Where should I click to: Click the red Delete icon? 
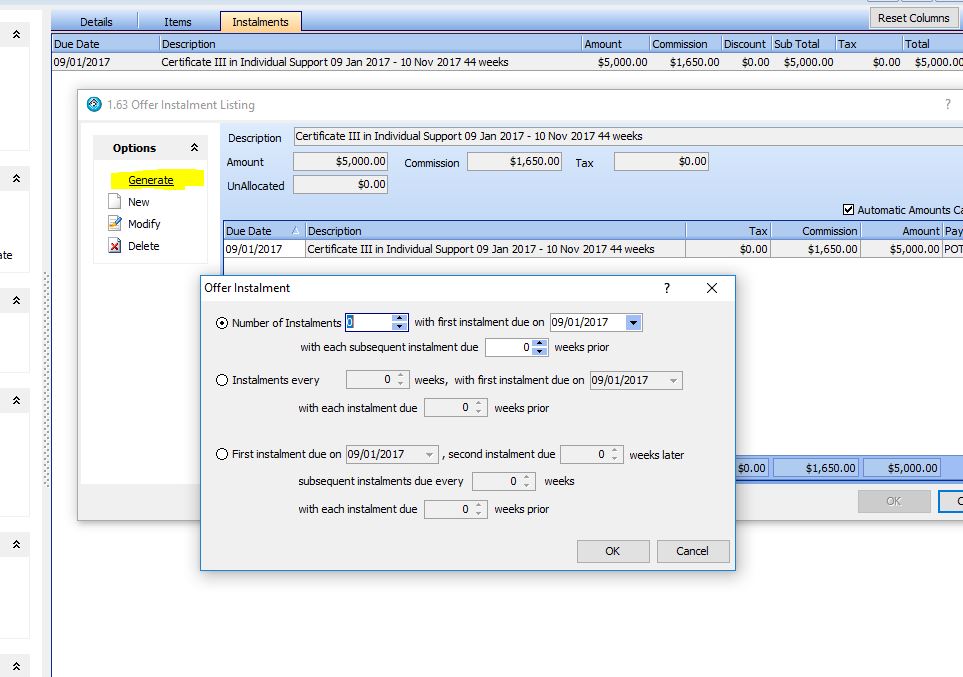[114, 246]
